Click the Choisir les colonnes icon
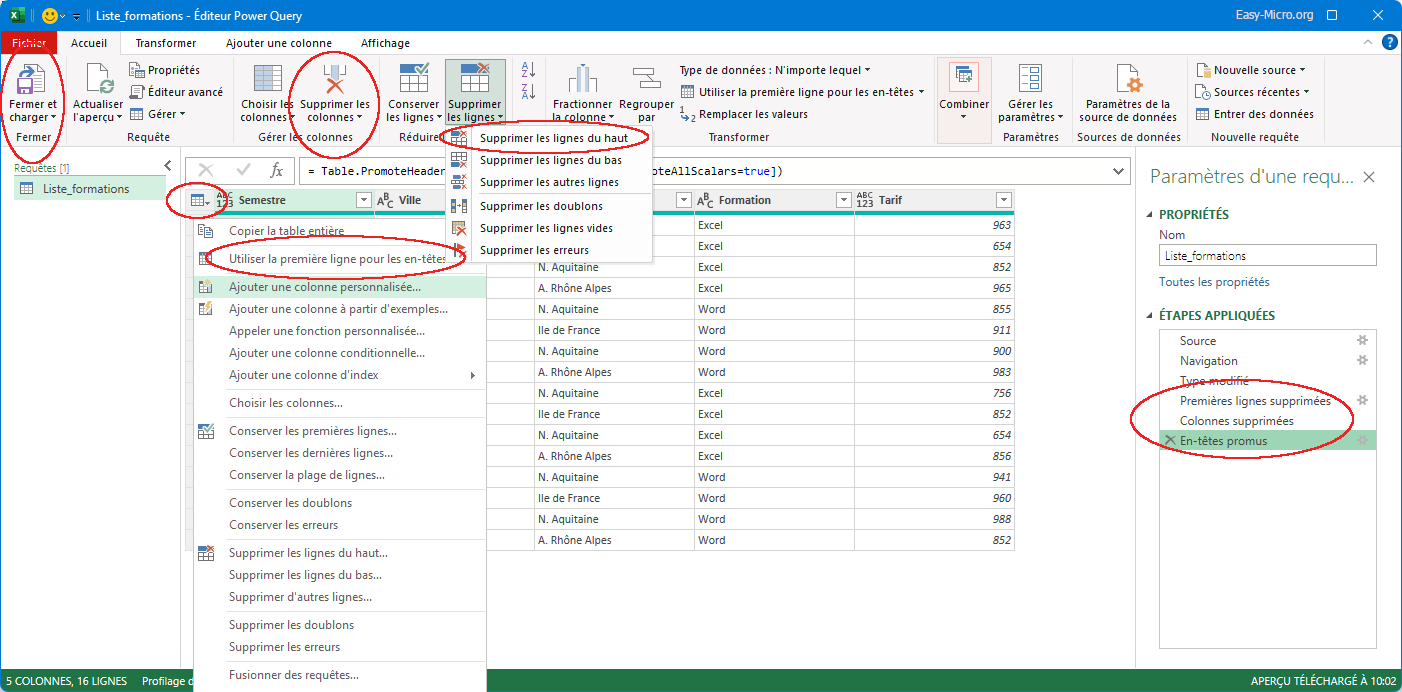1402x692 pixels. pos(267,80)
